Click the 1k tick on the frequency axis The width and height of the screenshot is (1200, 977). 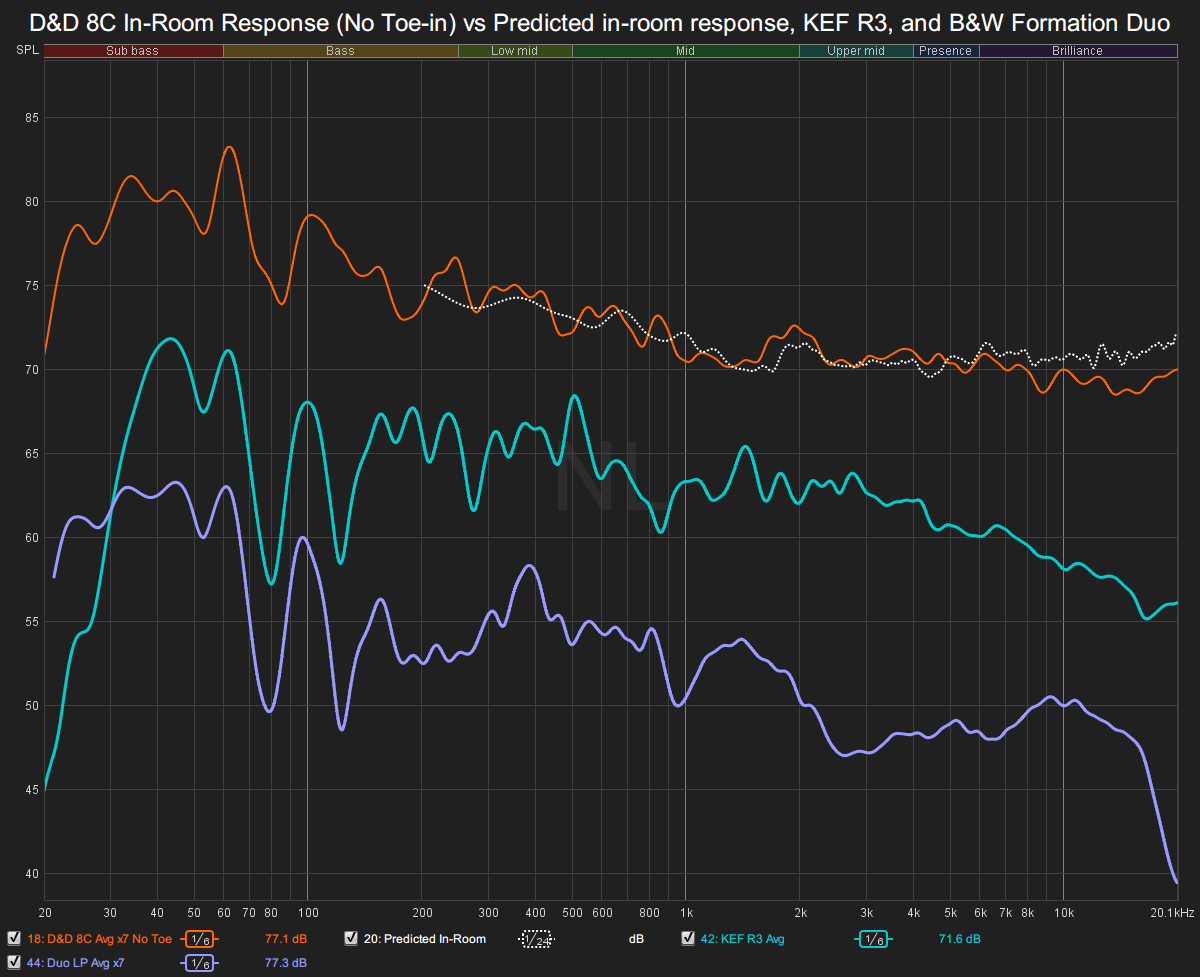(686, 913)
